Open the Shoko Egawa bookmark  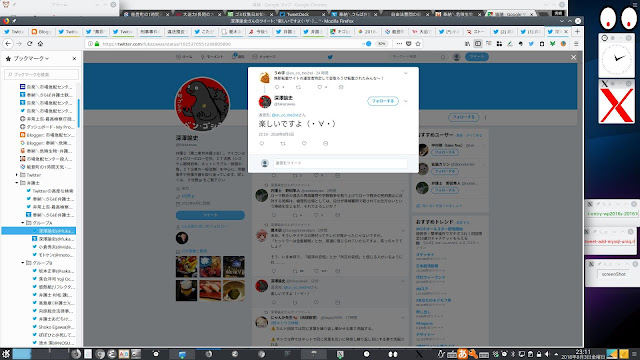click(x=53, y=327)
